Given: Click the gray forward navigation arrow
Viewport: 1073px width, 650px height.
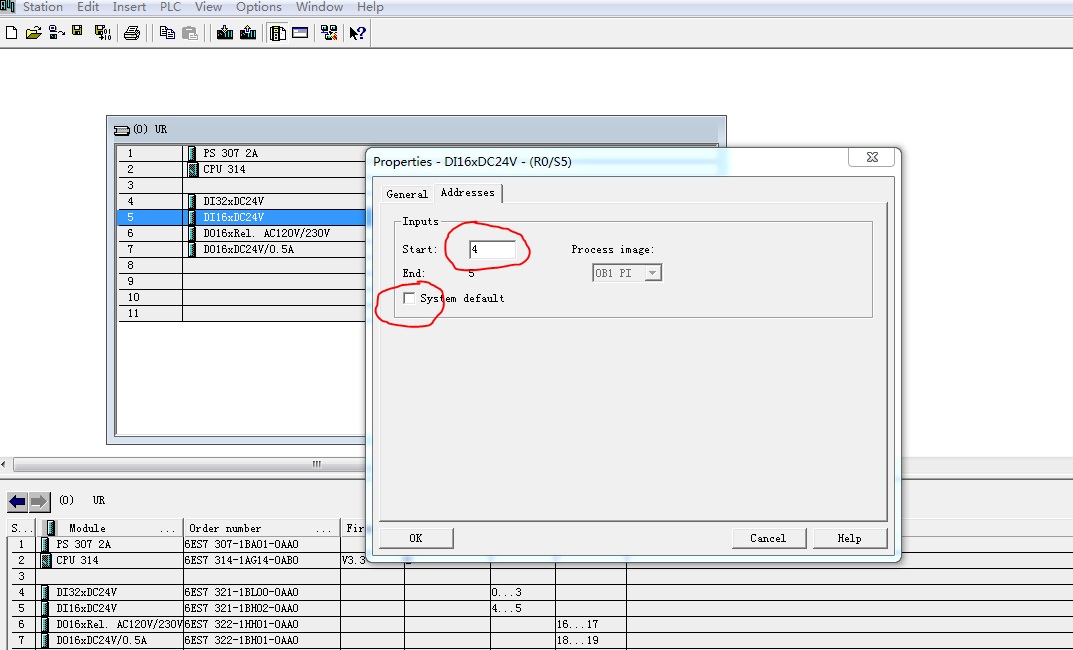Looking at the screenshot, I should click(40, 502).
